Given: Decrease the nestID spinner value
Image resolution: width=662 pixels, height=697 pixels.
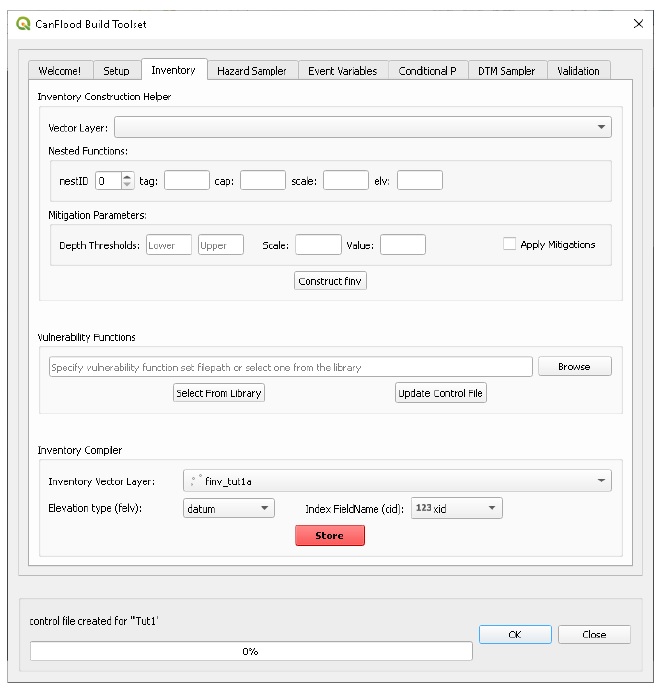Looking at the screenshot, I should (x=127, y=184).
